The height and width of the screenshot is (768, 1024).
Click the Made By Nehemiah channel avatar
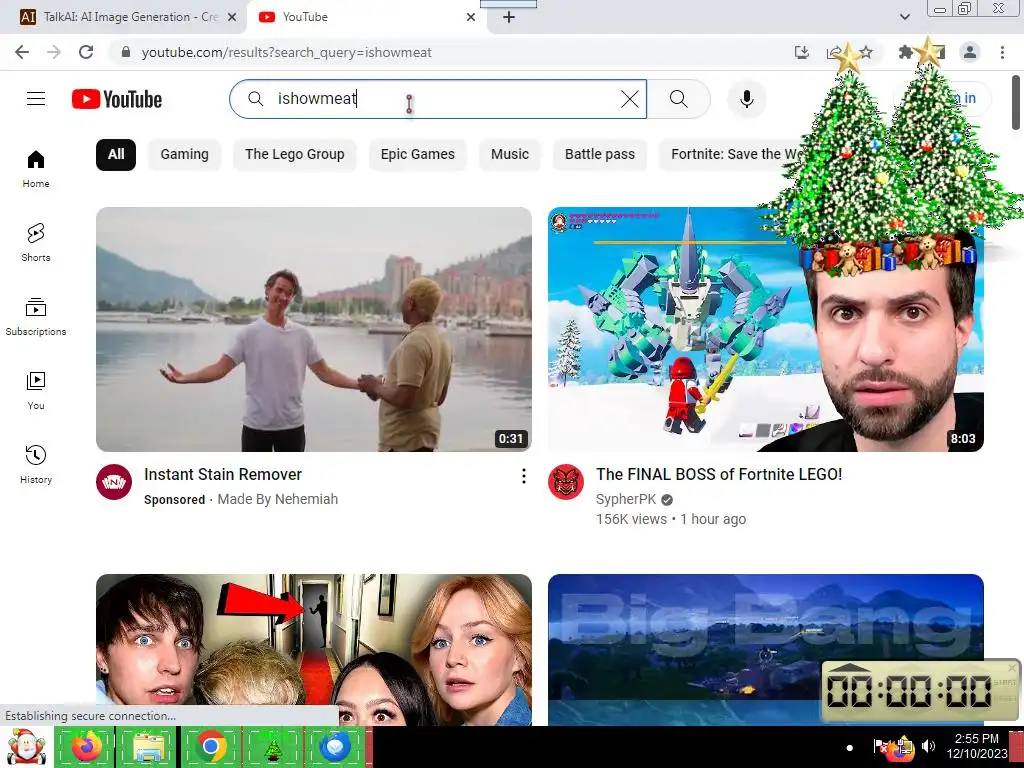pos(114,482)
